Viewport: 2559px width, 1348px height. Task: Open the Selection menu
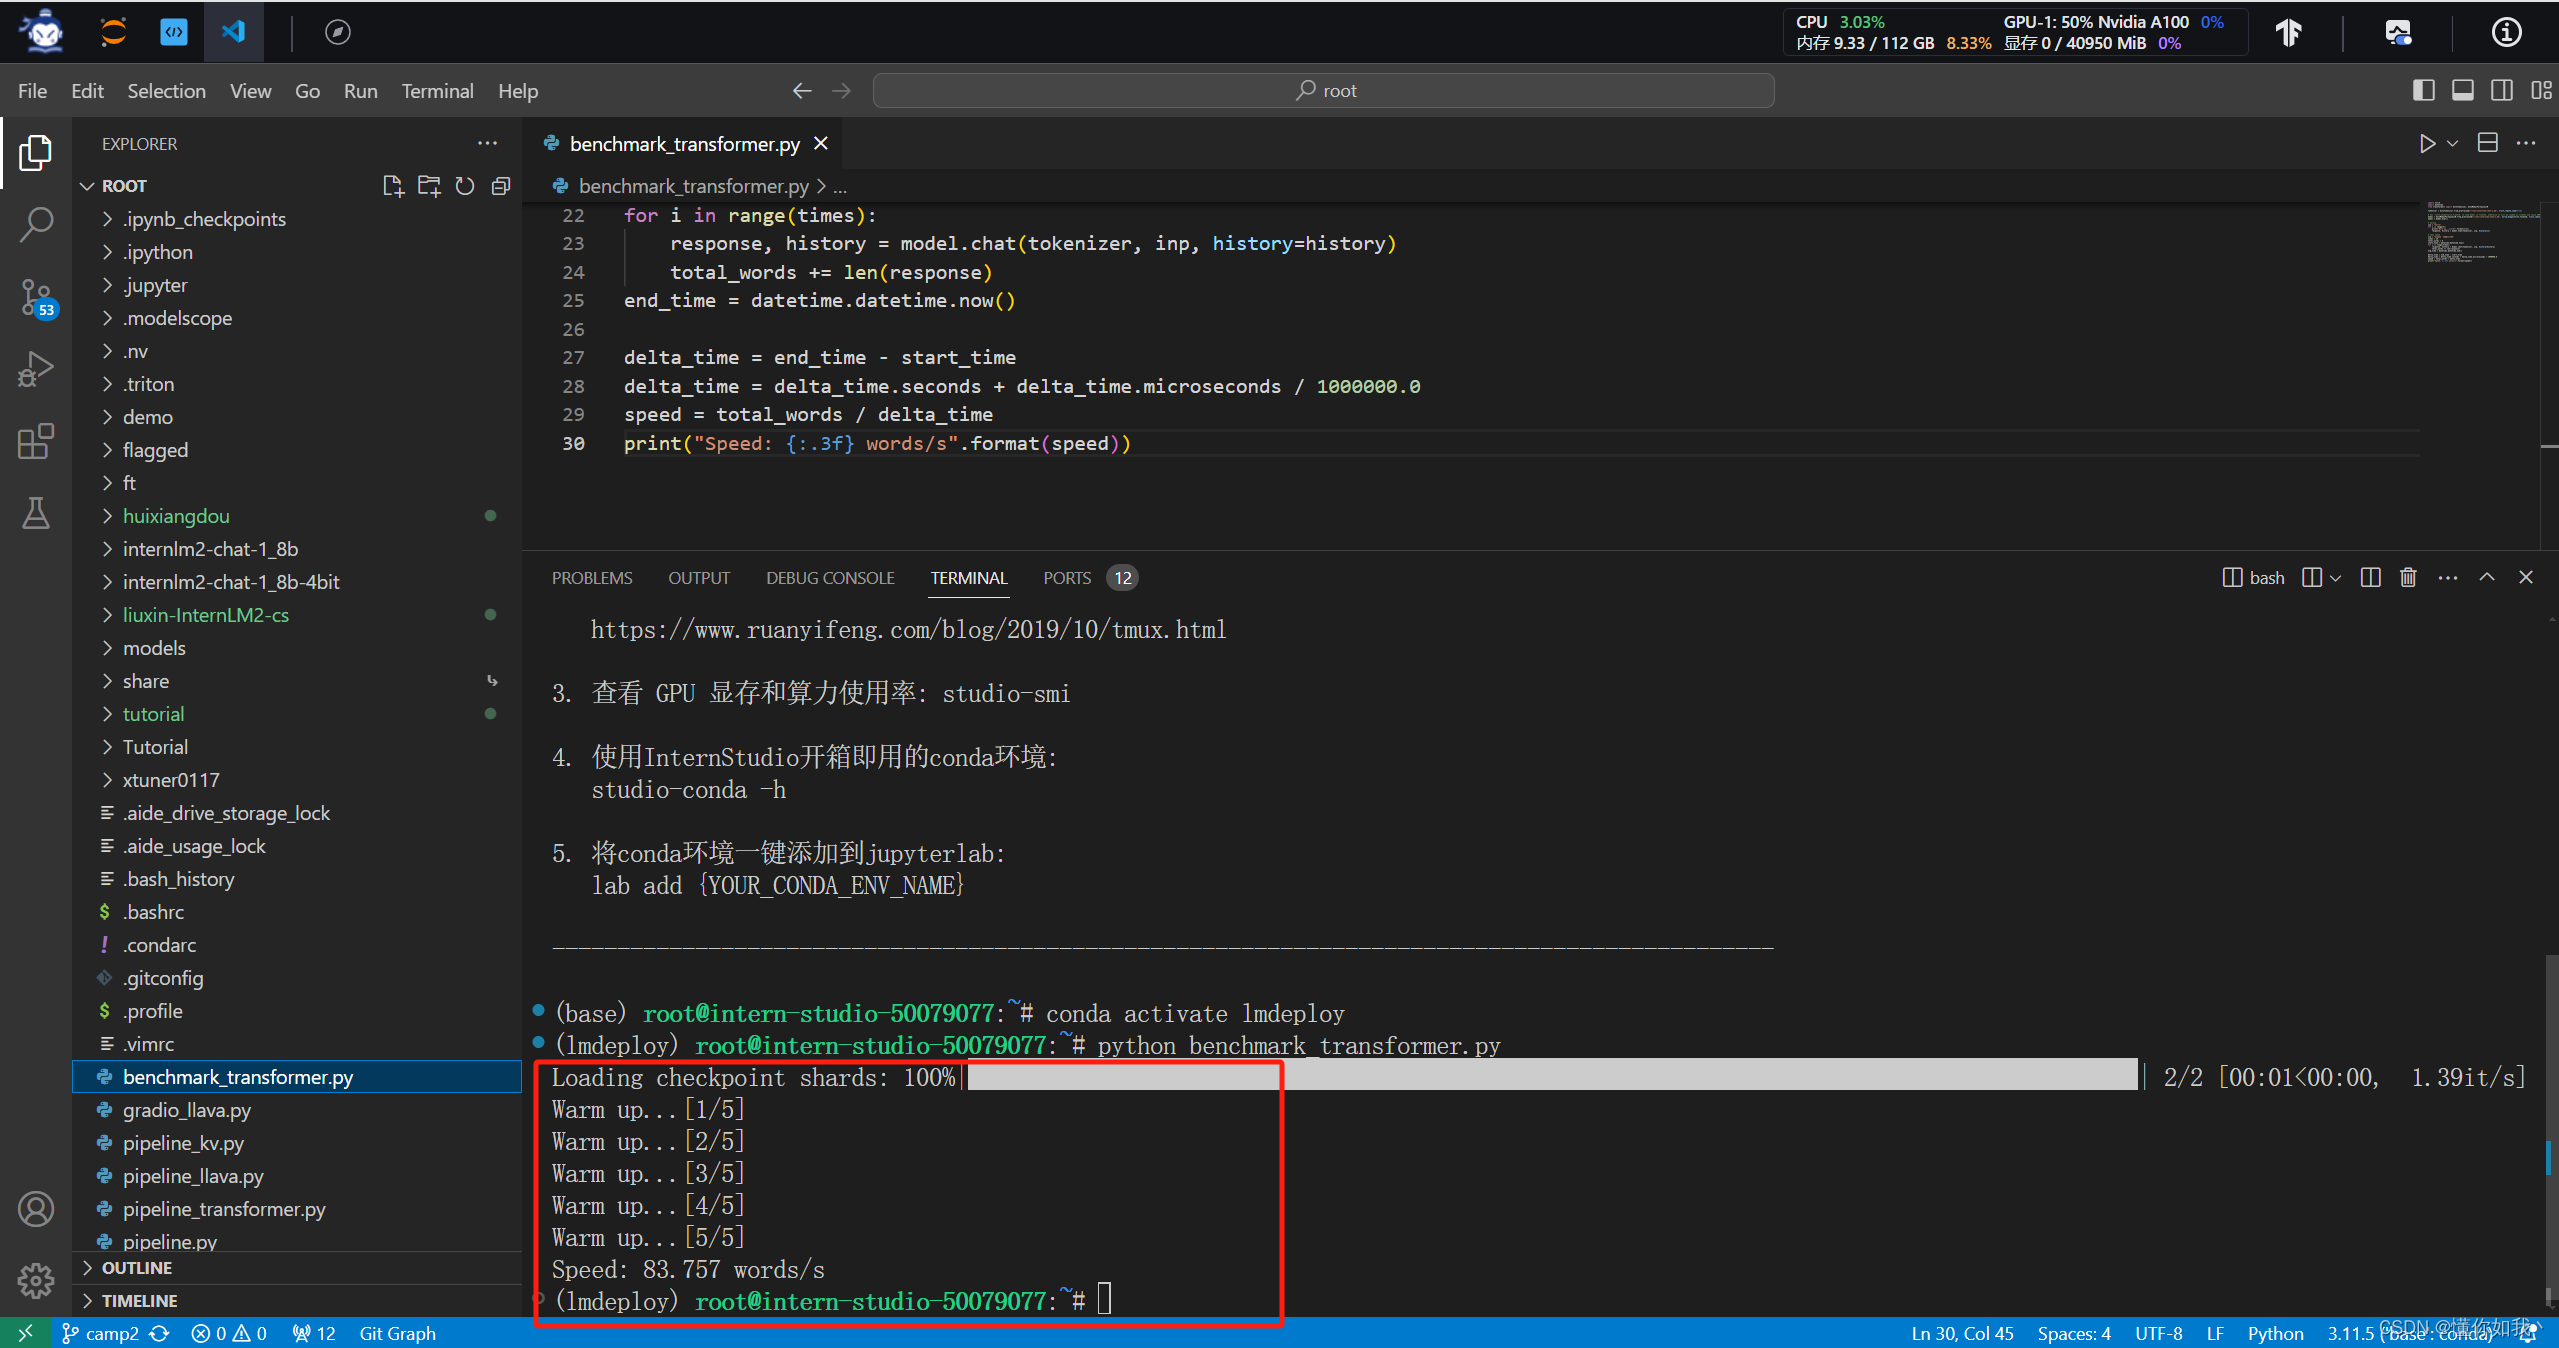click(166, 91)
